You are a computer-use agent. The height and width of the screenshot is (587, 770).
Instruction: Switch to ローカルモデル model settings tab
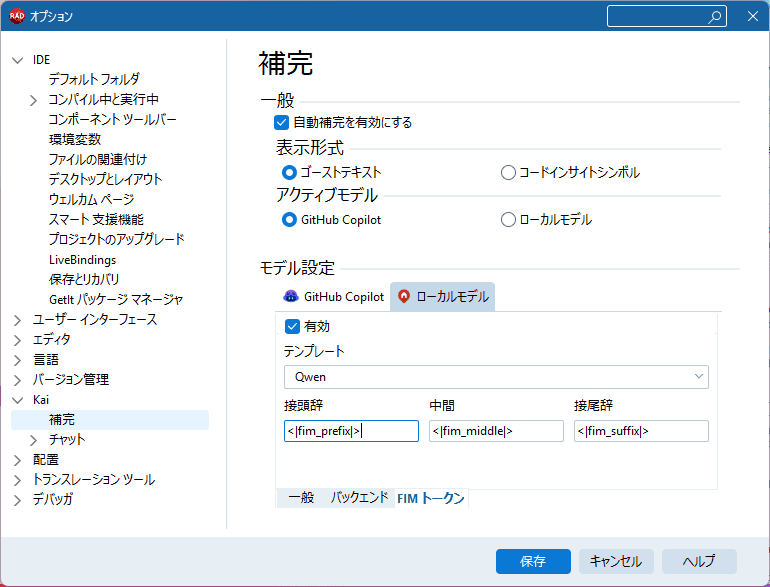(442, 297)
